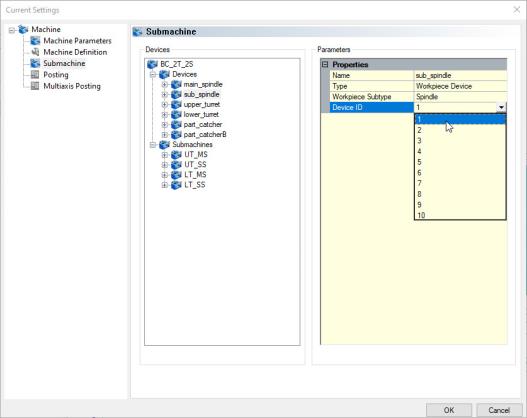
Task: Collapse the Submachines group node
Action: coord(153,145)
